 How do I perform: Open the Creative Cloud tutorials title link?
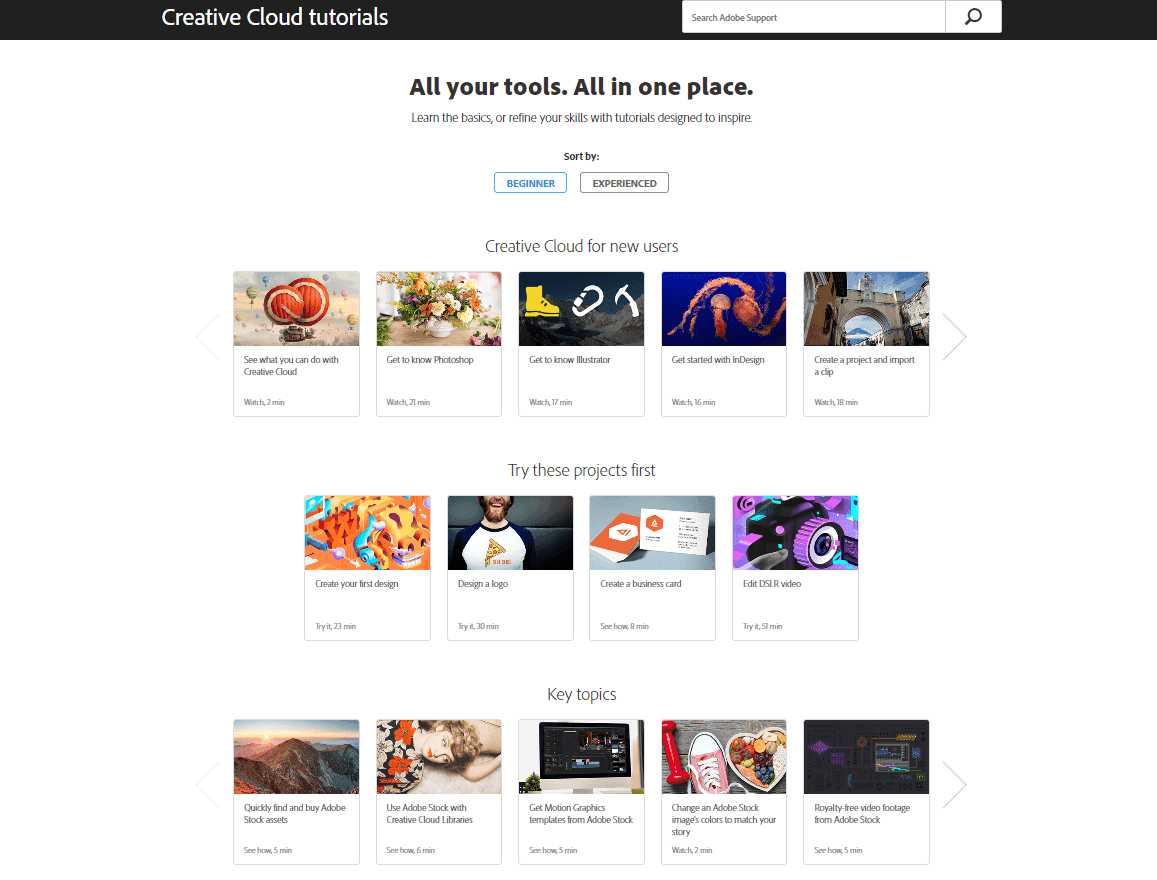(x=274, y=17)
